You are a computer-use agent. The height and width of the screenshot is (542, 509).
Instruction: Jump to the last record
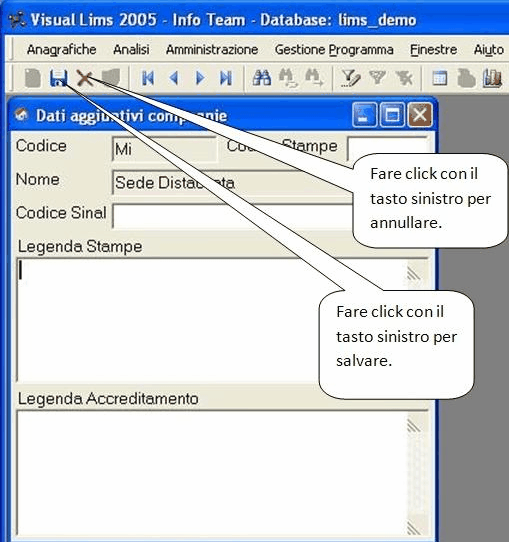226,78
